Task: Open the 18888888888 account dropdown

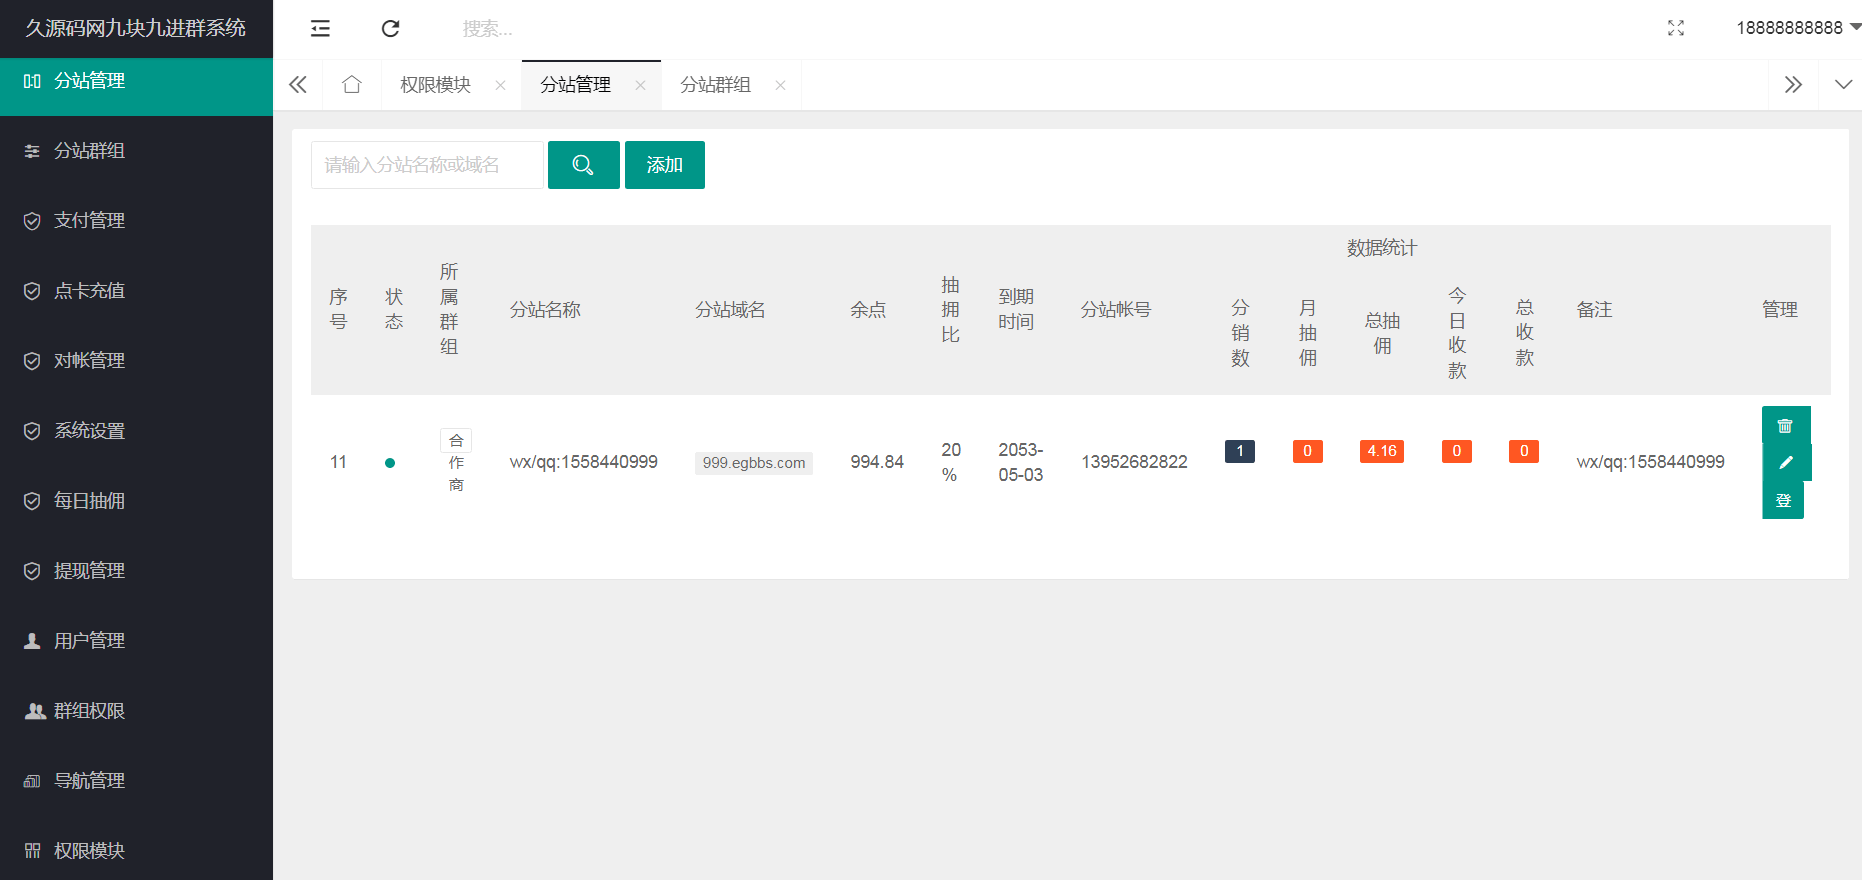Action: click(x=1797, y=28)
